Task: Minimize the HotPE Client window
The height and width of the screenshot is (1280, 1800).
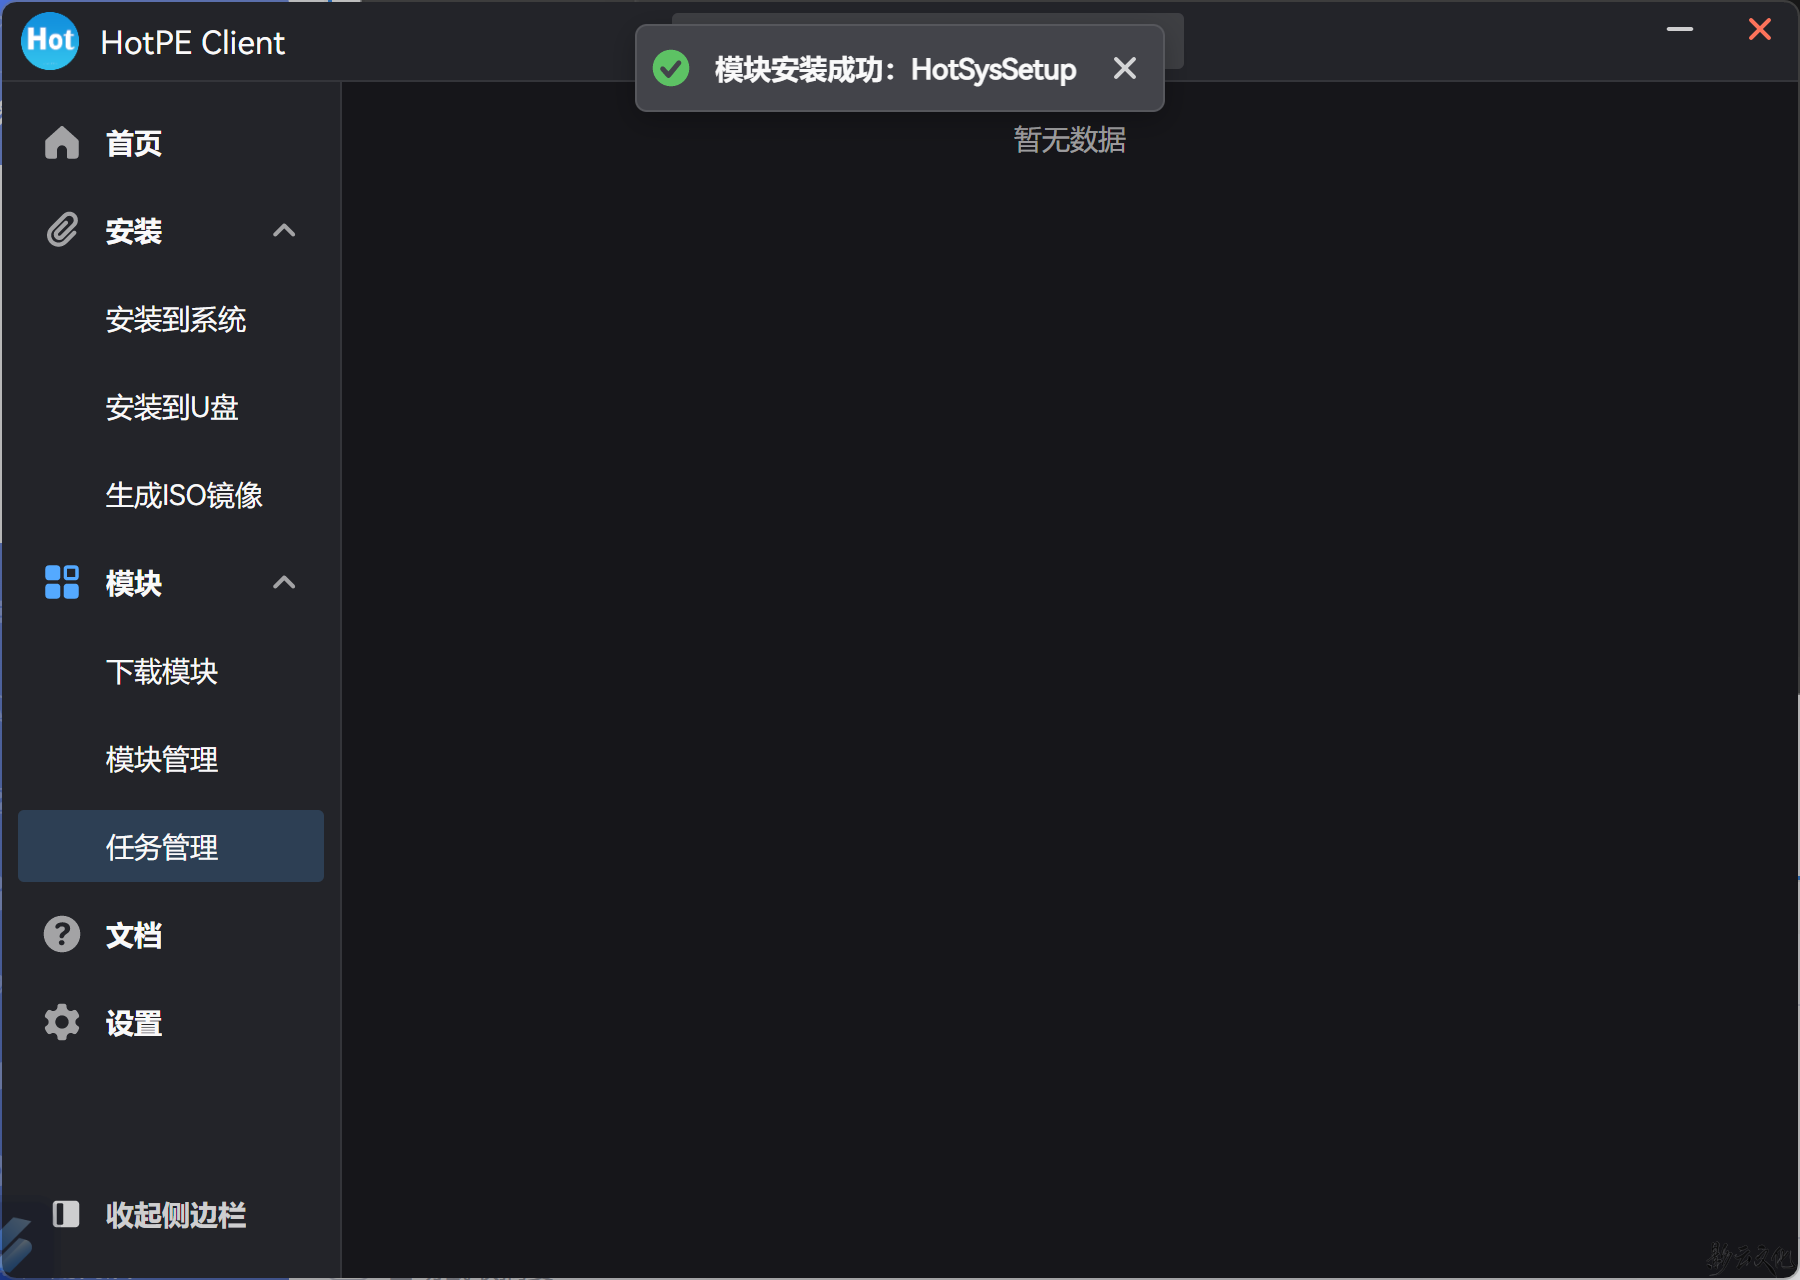Action: click(x=1680, y=29)
